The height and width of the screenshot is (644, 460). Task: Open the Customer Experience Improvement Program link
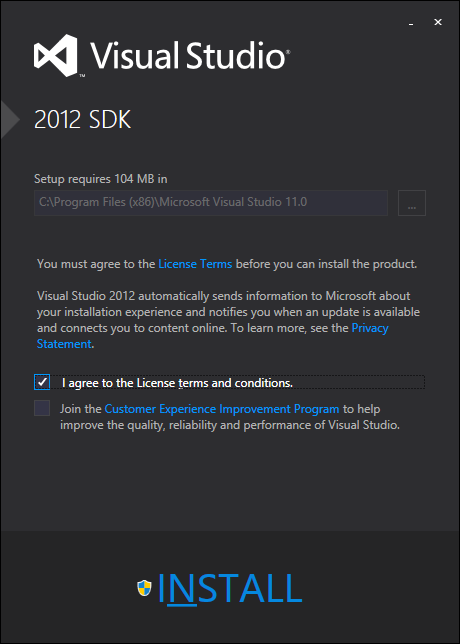[x=222, y=409]
